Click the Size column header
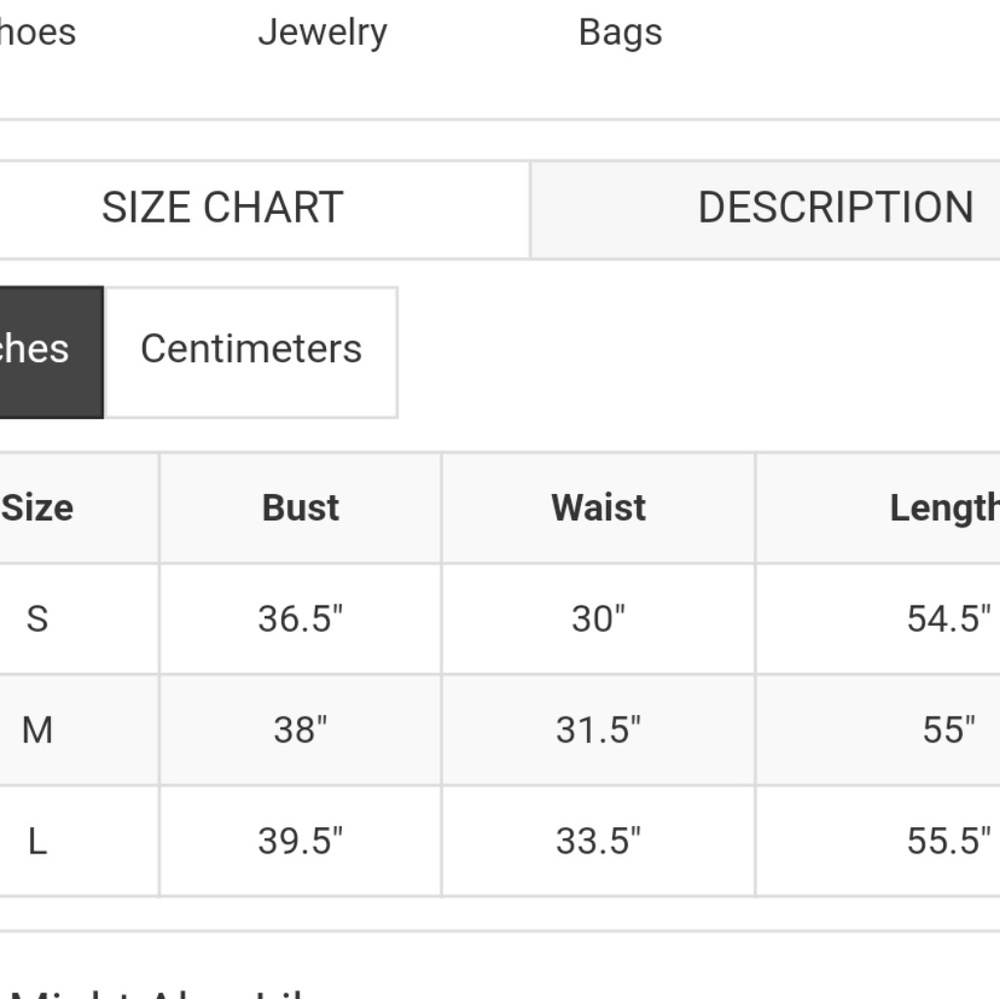Image resolution: width=1000 pixels, height=999 pixels. pos(41,507)
